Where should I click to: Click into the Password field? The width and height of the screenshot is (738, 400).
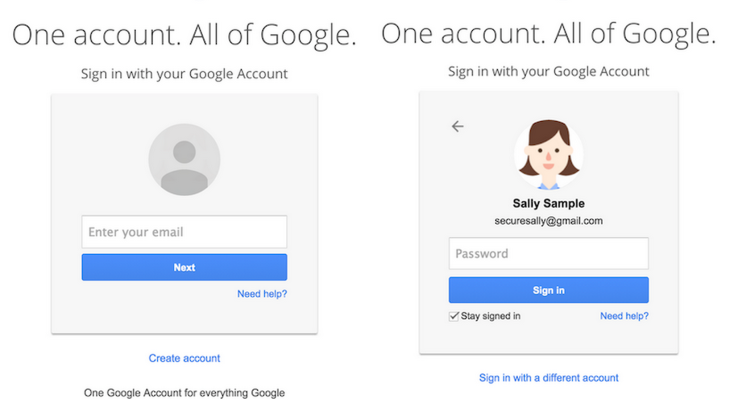(x=548, y=254)
